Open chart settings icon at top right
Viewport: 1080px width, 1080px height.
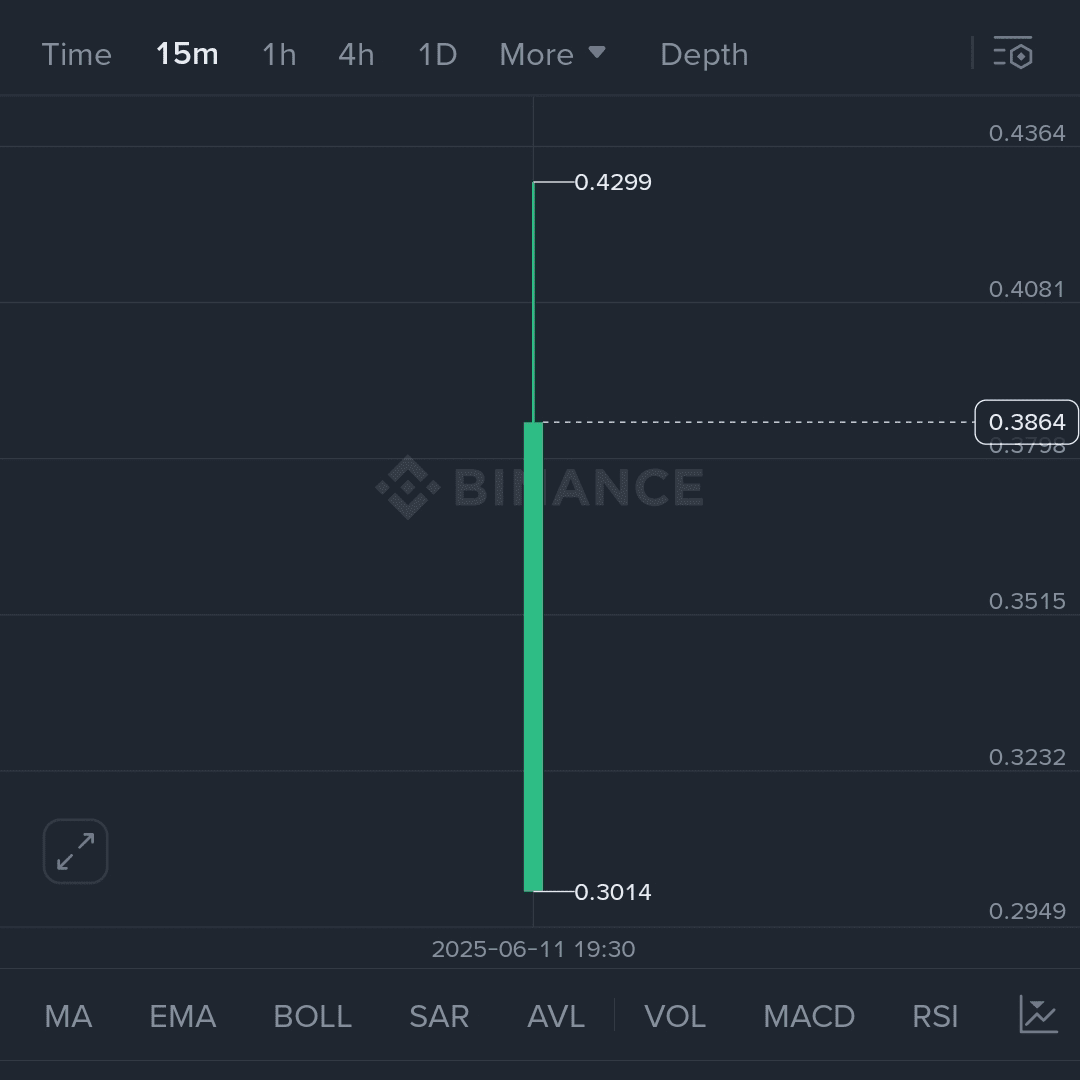[x=1012, y=53]
